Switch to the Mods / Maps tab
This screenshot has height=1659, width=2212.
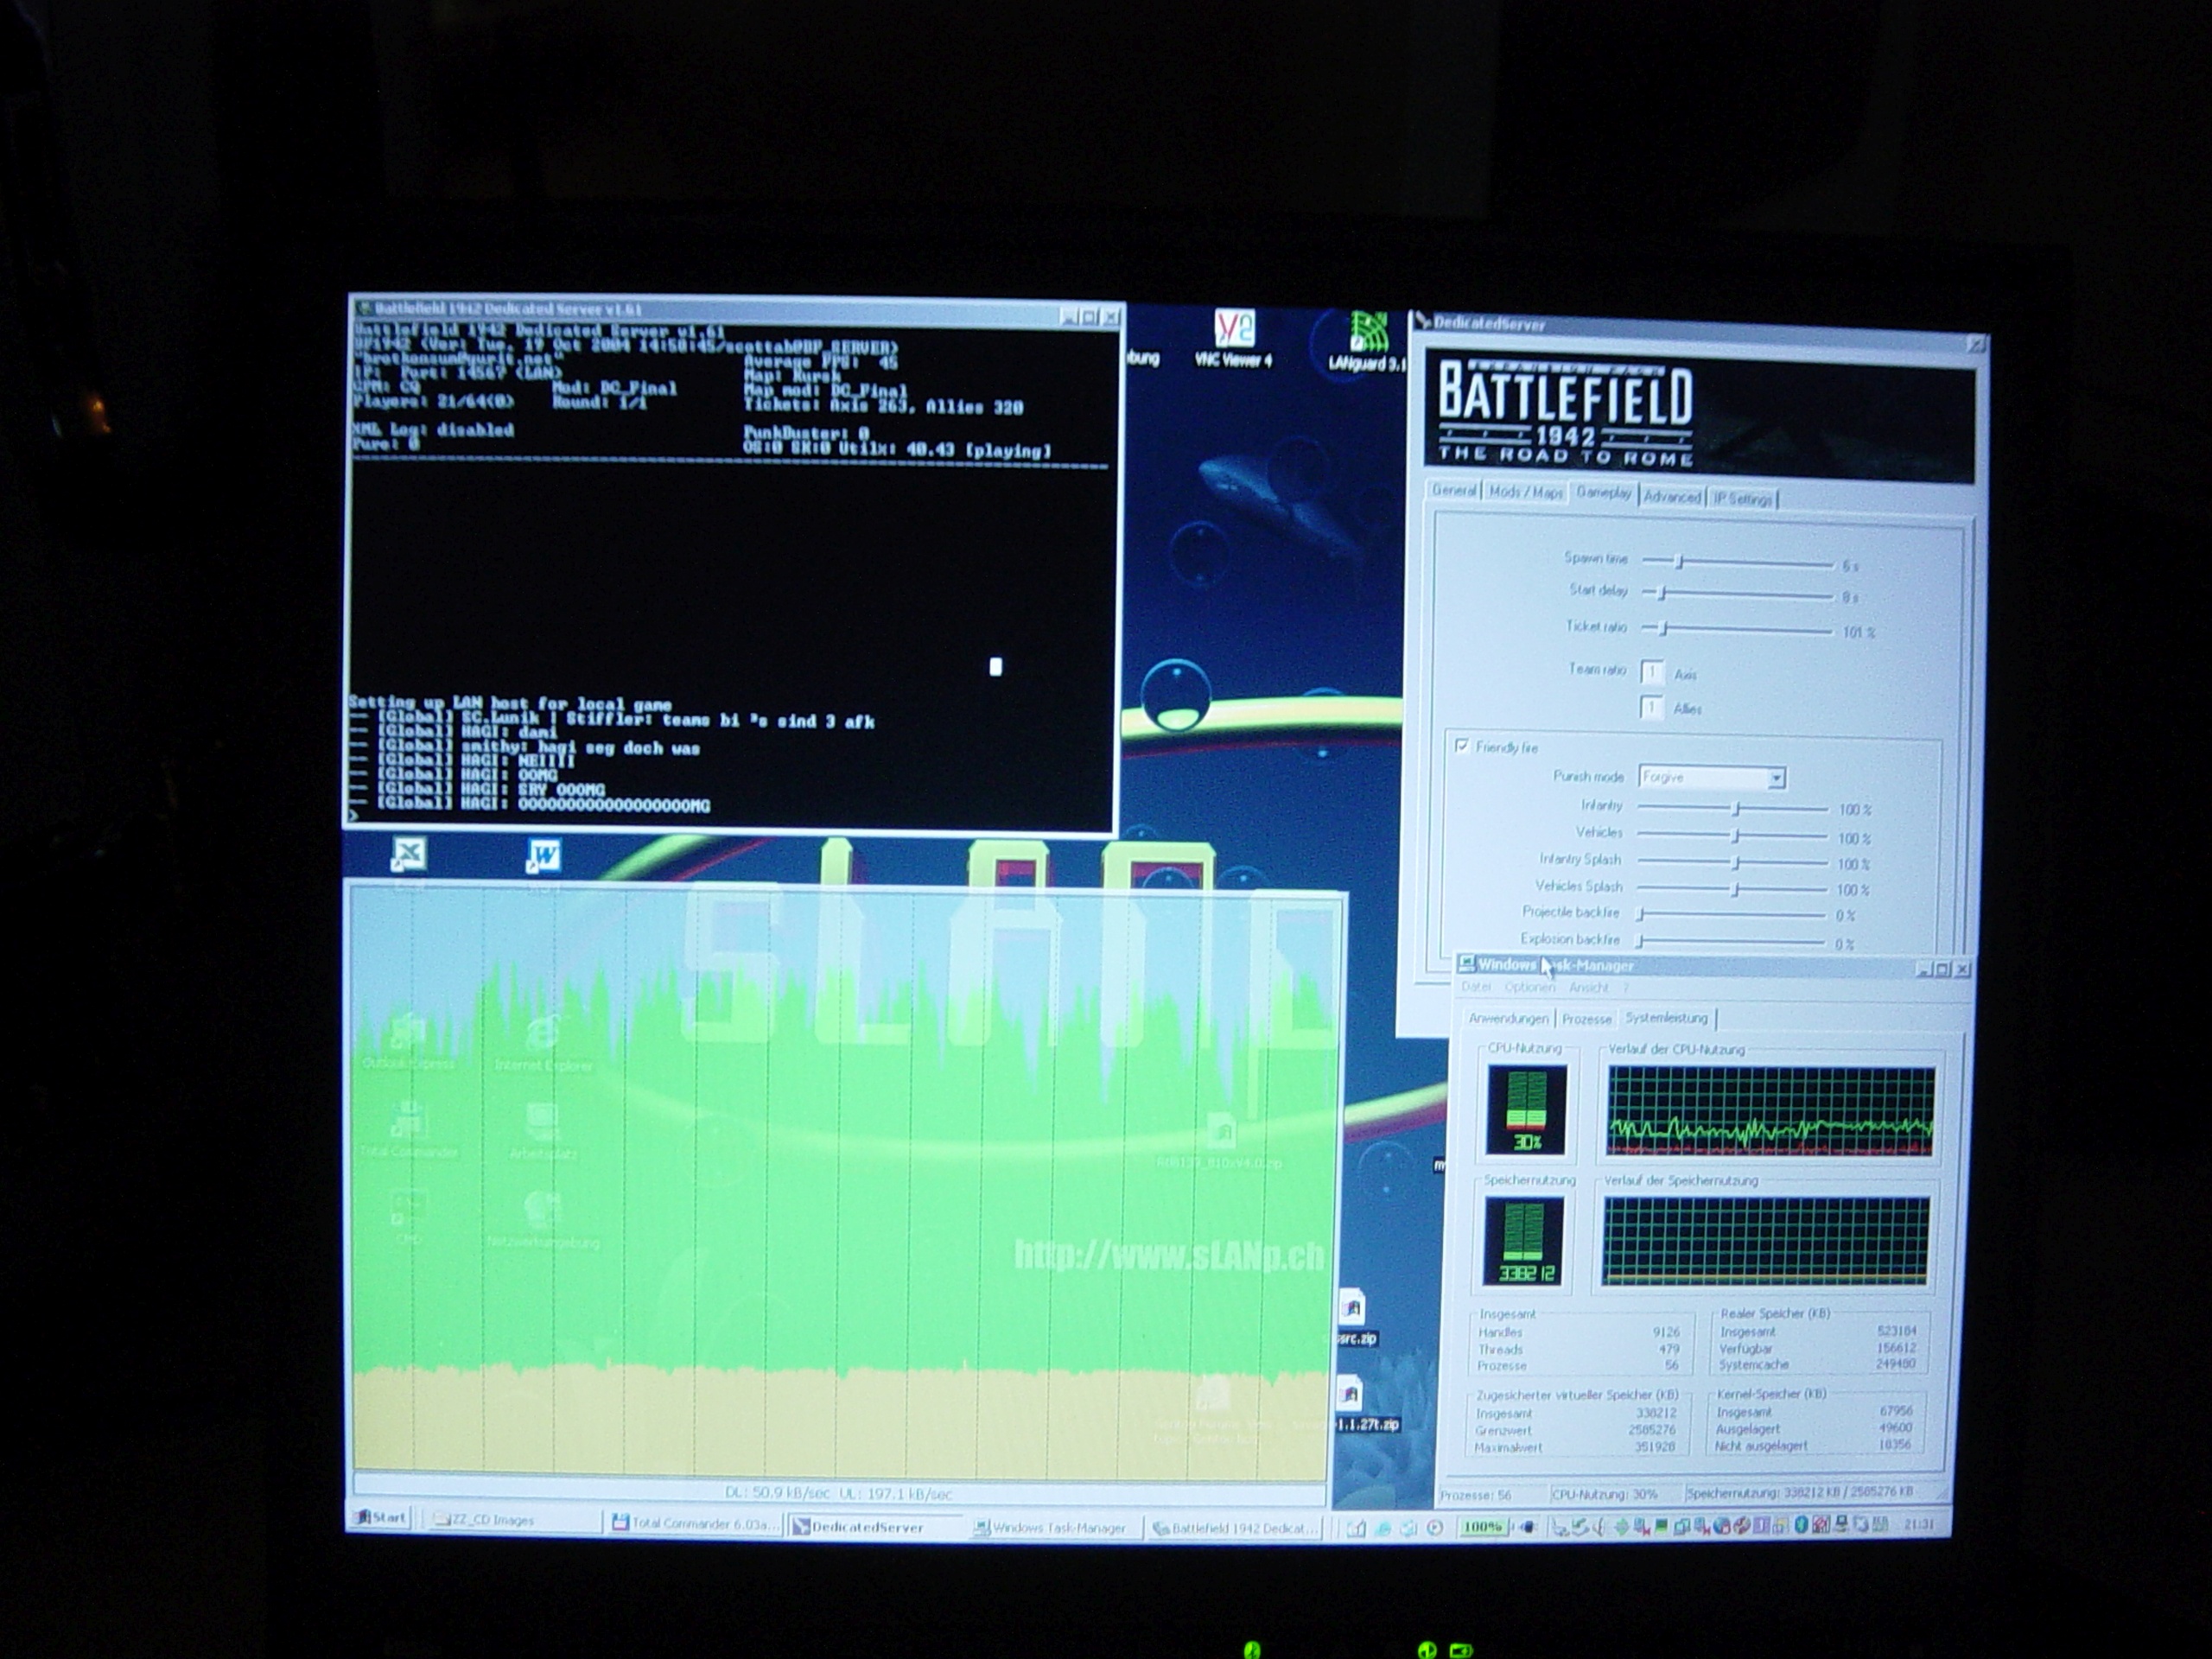(1526, 493)
